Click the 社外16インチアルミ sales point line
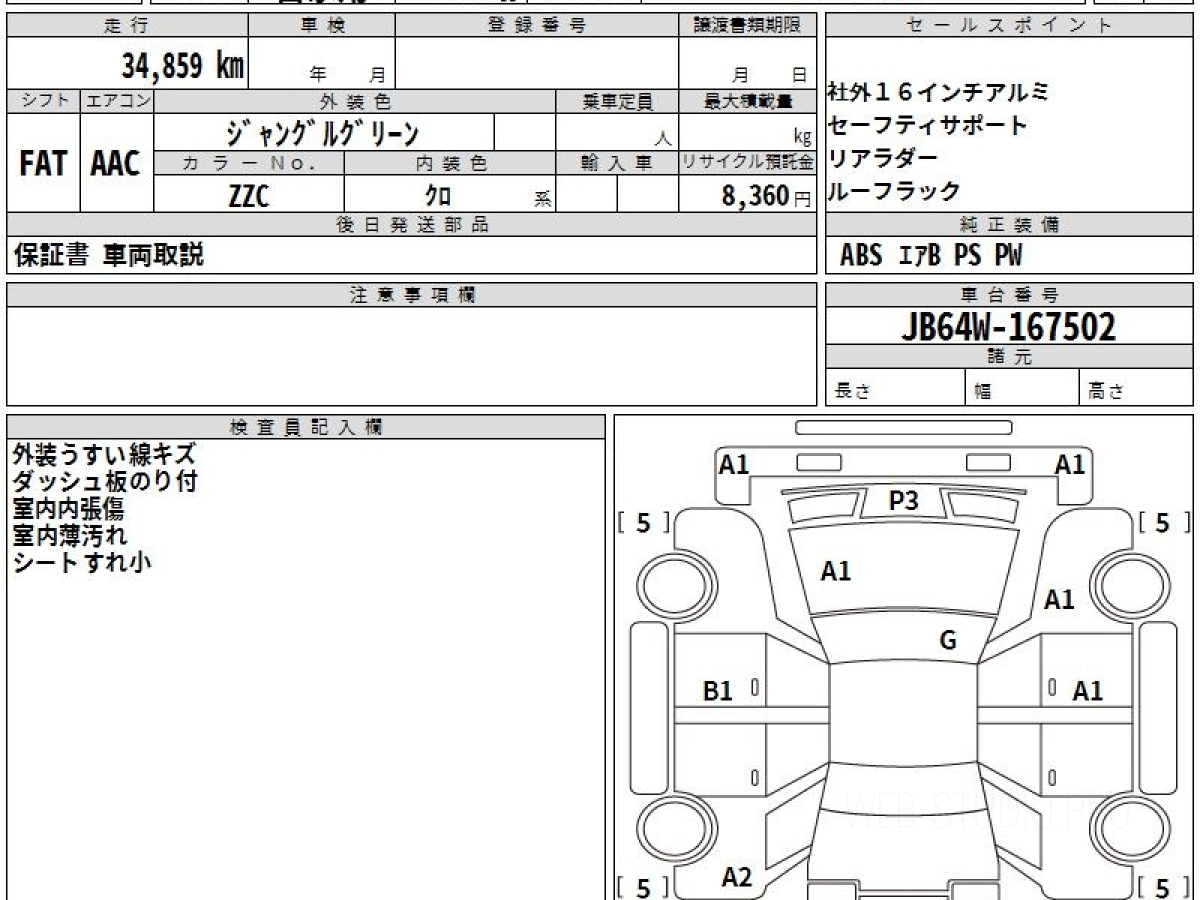The width and height of the screenshot is (1200, 900). point(938,93)
